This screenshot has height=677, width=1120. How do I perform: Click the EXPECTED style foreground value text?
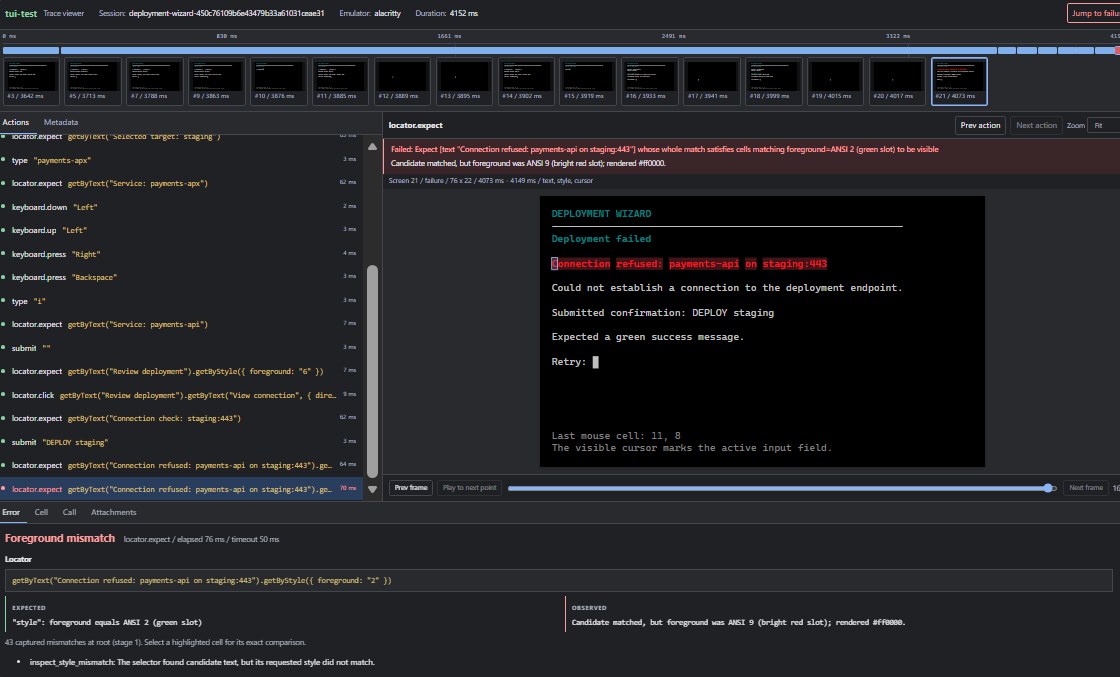(107, 623)
